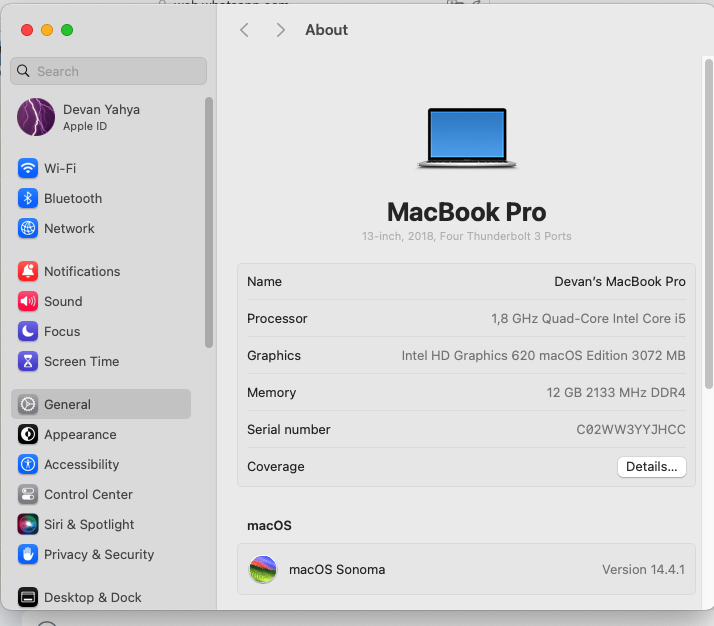Open Network globe icon
The height and width of the screenshot is (626, 714).
coord(28,228)
